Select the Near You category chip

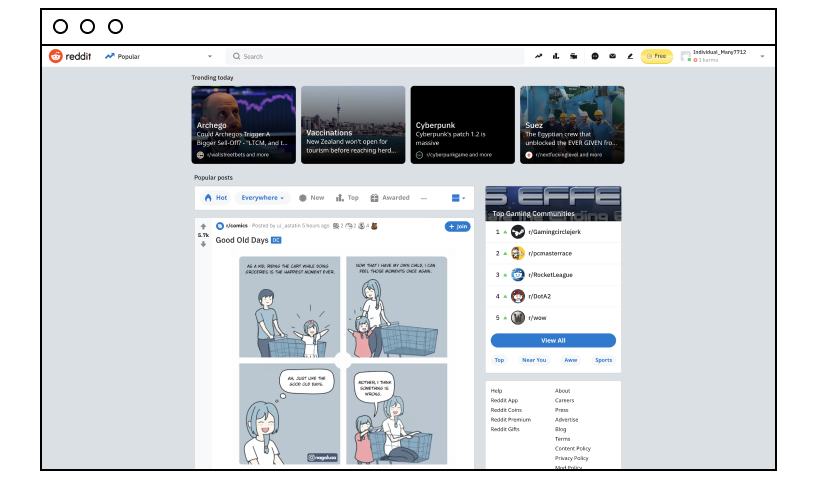pos(534,360)
